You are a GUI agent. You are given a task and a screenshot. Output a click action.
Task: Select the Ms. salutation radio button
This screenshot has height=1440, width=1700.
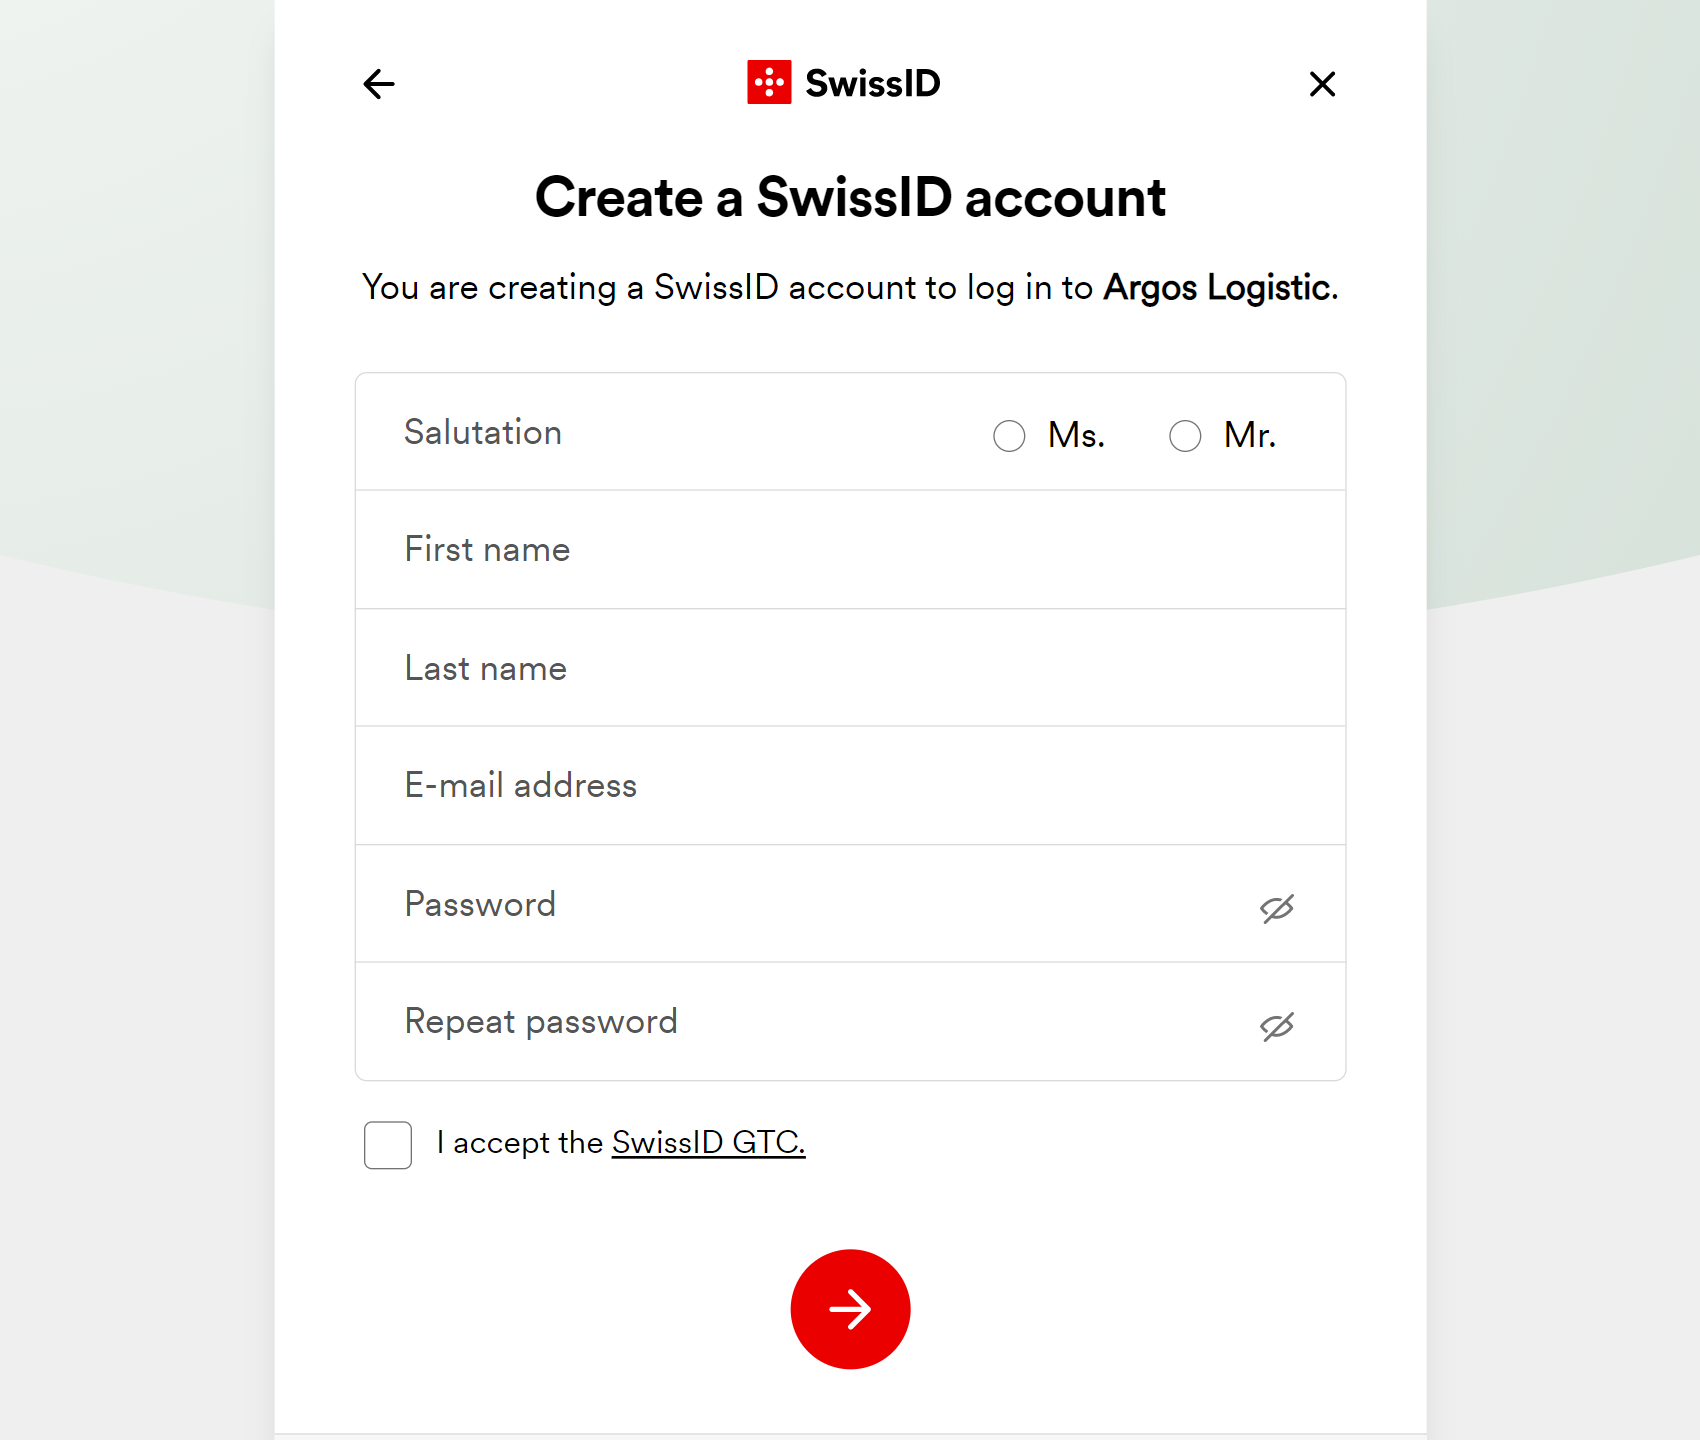coord(1009,436)
